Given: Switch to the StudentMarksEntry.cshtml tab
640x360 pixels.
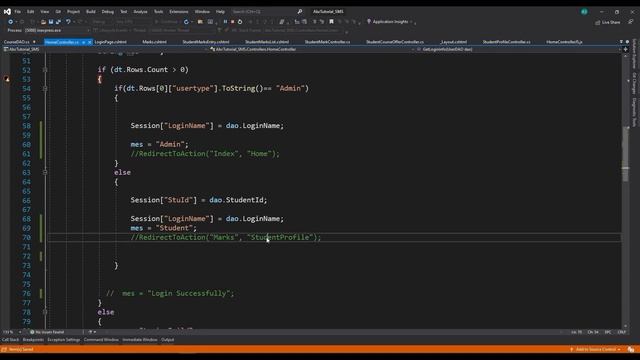Looking at the screenshot, I should (205, 42).
